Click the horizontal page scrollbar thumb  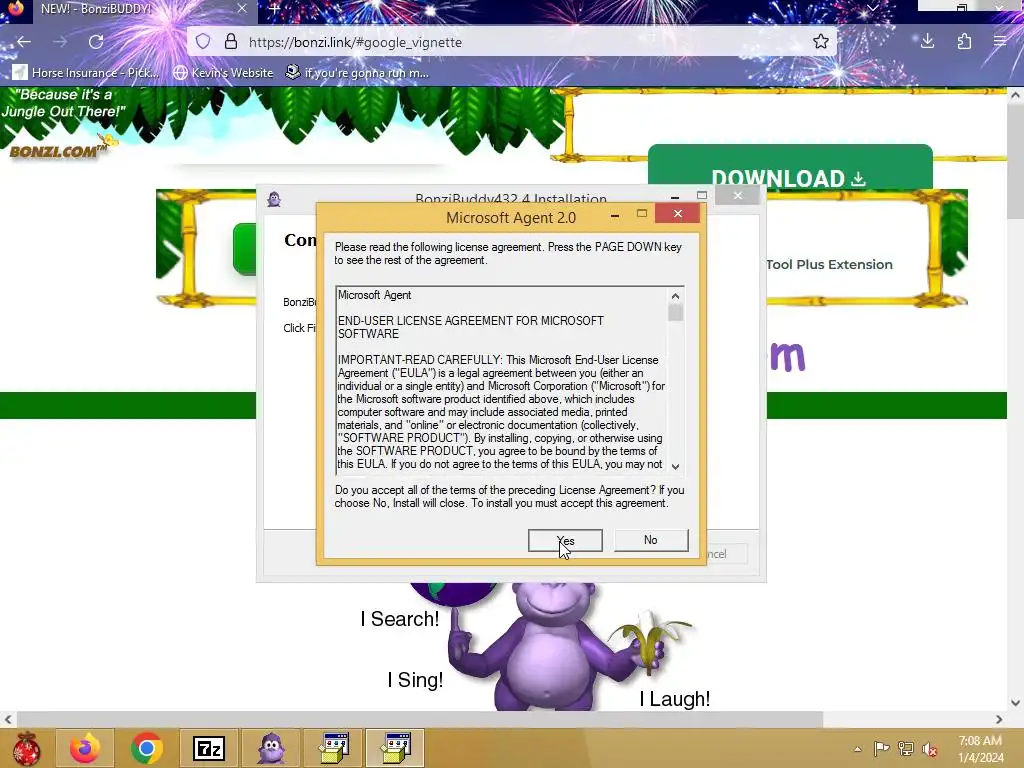419,719
